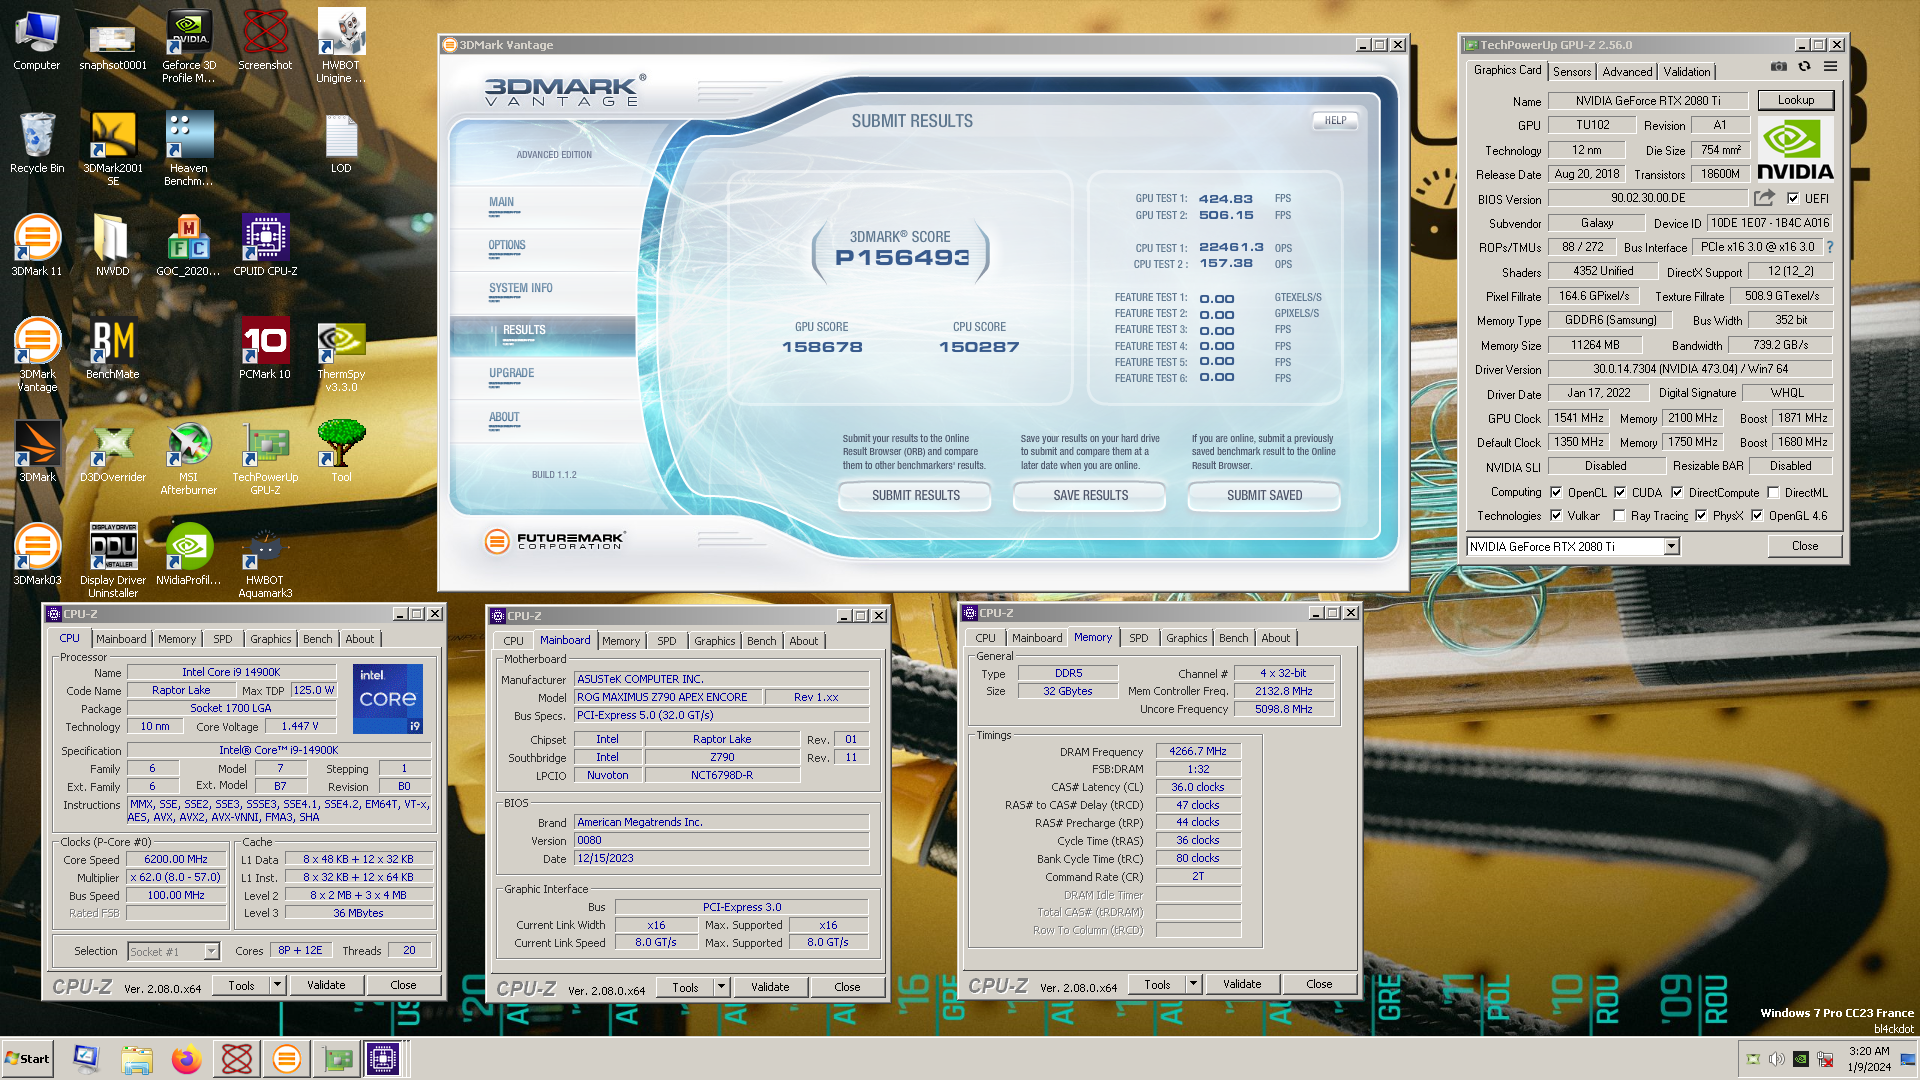Select SPD tab in Memory CPU-Z window

tap(1139, 637)
